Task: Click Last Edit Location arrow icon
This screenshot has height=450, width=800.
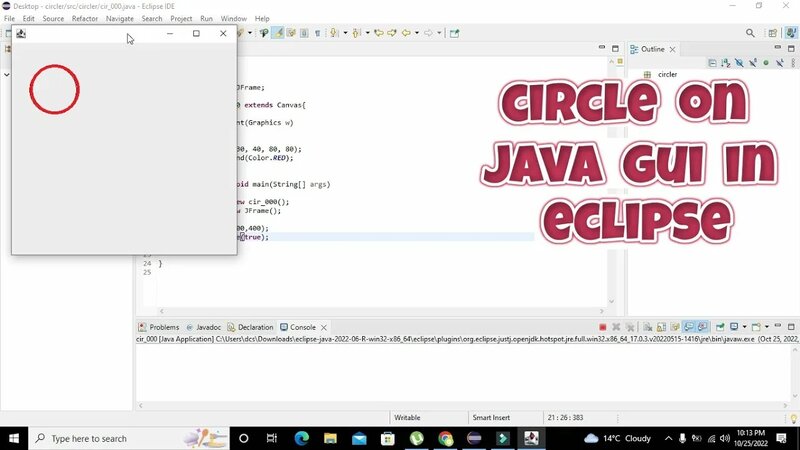Action: pos(379,33)
